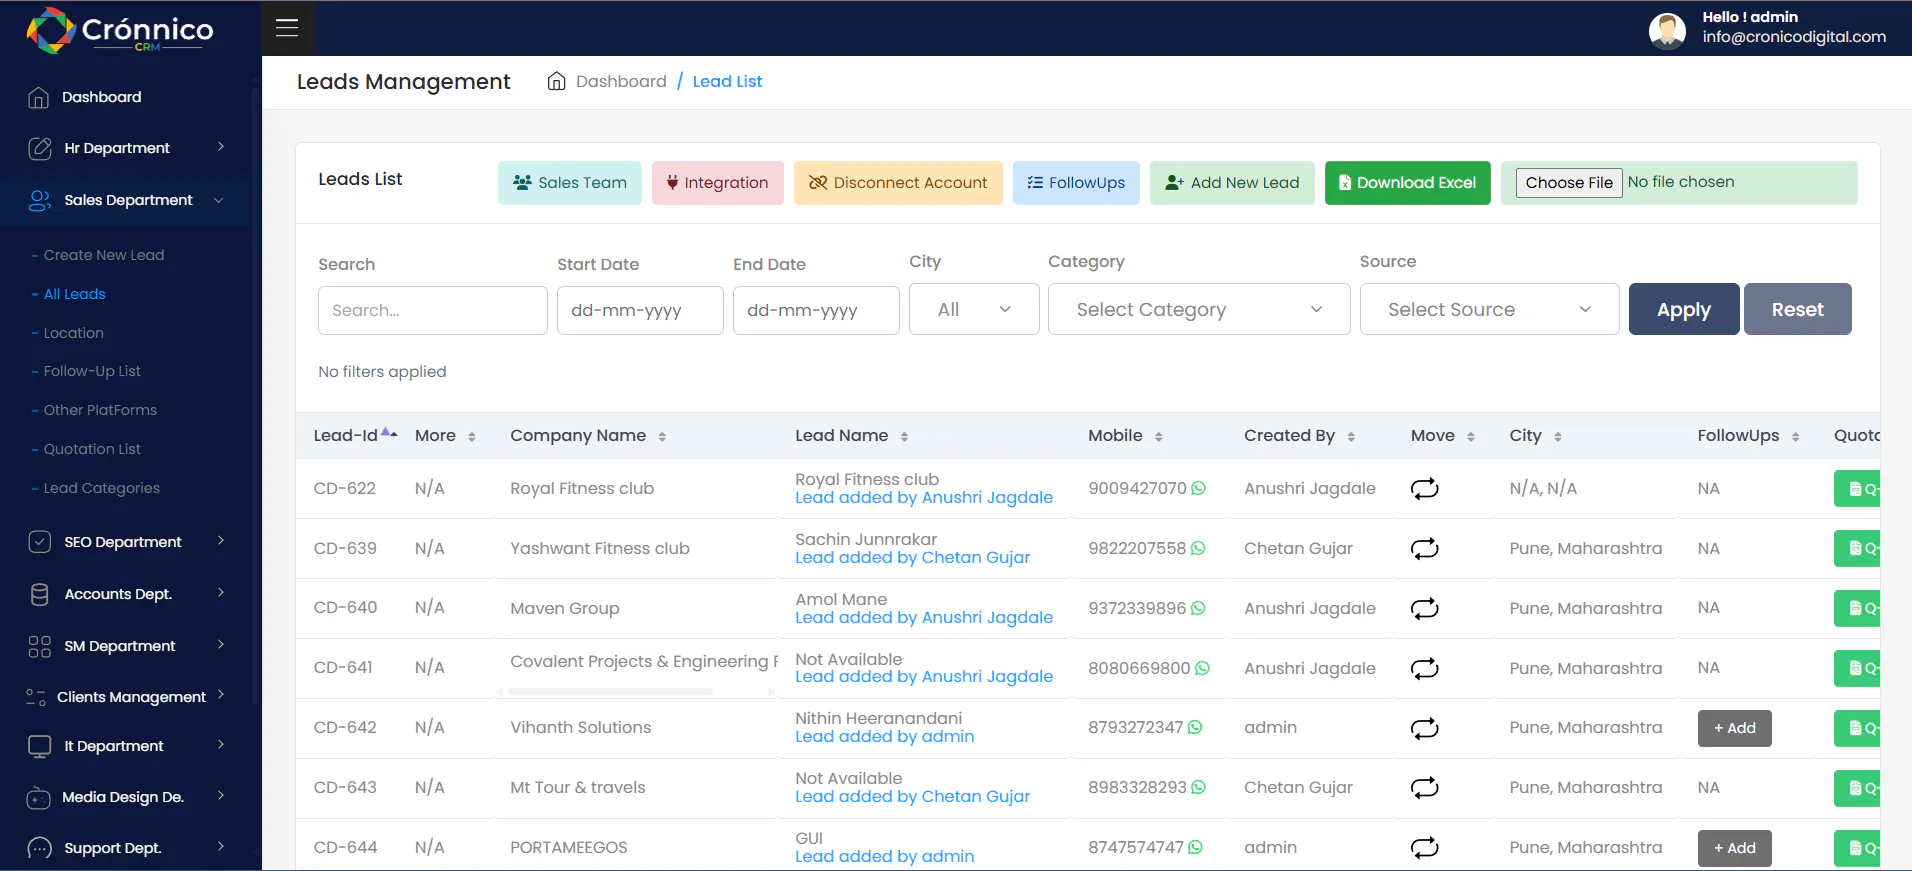Expand Hr Department sidebar menu
This screenshot has height=871, width=1912.
pos(126,148)
